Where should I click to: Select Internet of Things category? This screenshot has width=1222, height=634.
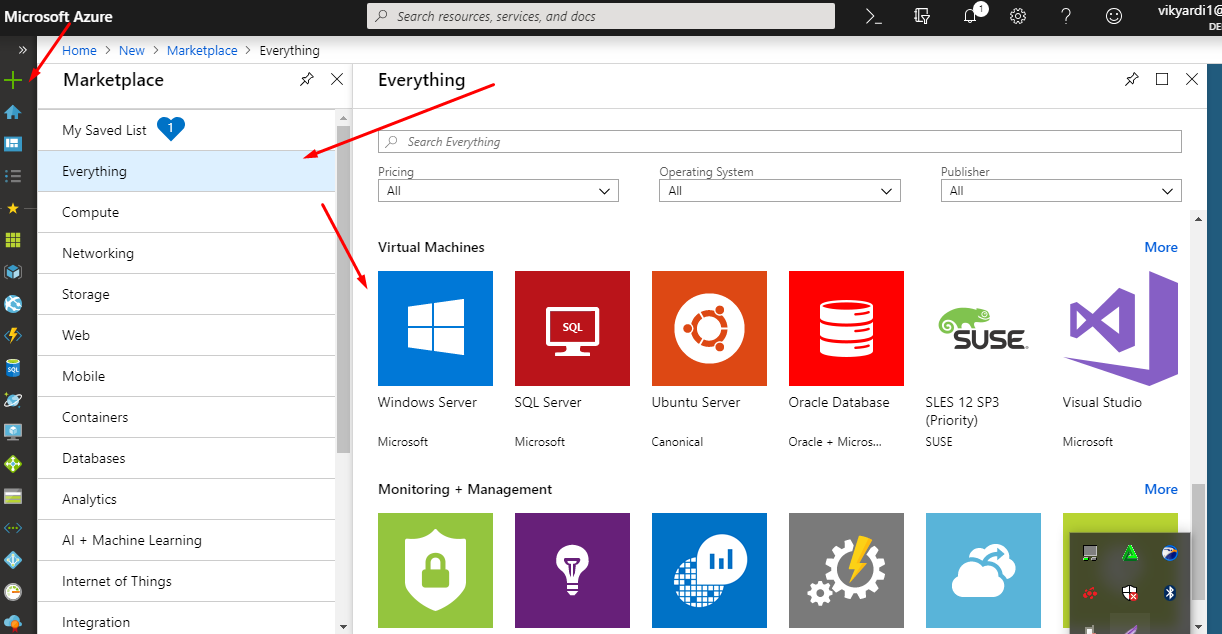pyautogui.click(x=186, y=581)
